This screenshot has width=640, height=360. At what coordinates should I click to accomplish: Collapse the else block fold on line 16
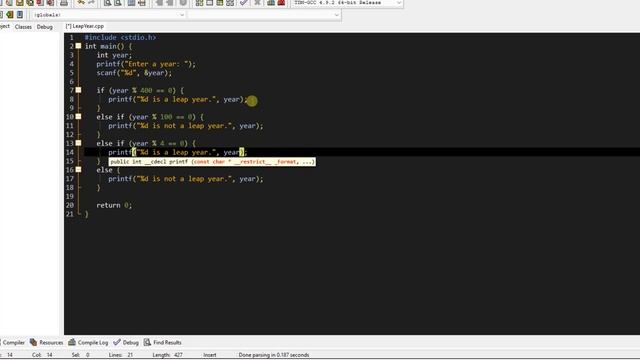click(78, 170)
